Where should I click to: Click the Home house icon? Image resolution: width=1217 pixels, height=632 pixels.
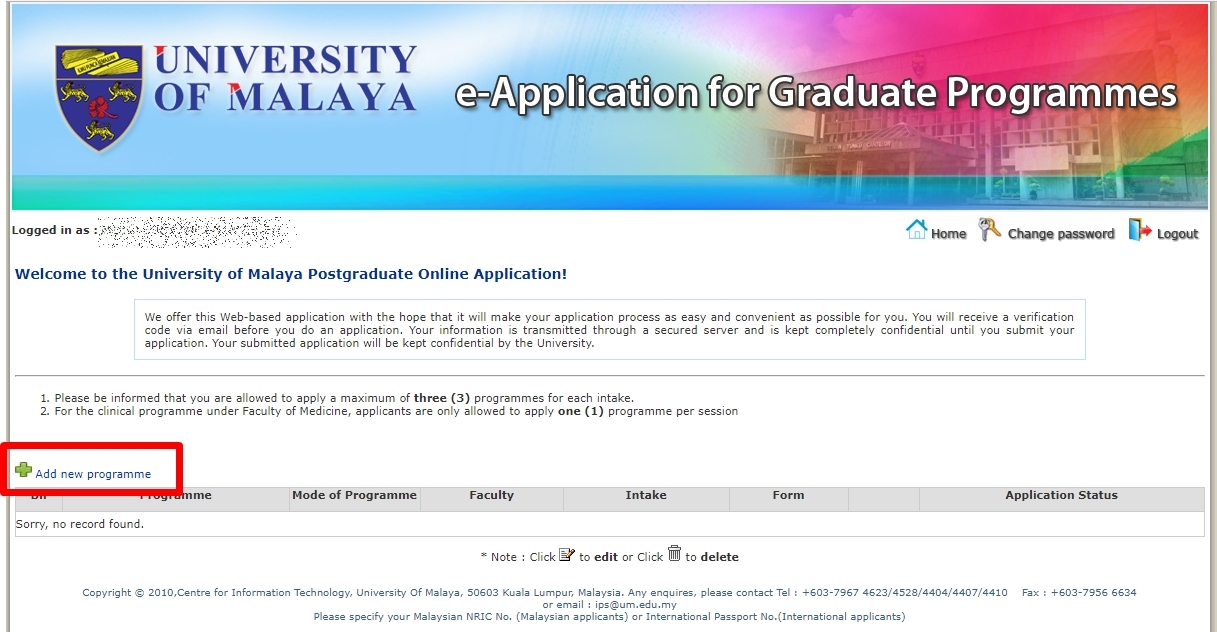pyautogui.click(x=916, y=230)
